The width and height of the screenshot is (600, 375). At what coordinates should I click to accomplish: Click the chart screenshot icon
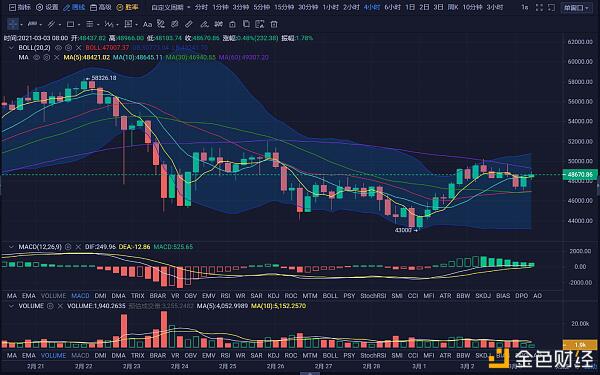click(x=551, y=7)
